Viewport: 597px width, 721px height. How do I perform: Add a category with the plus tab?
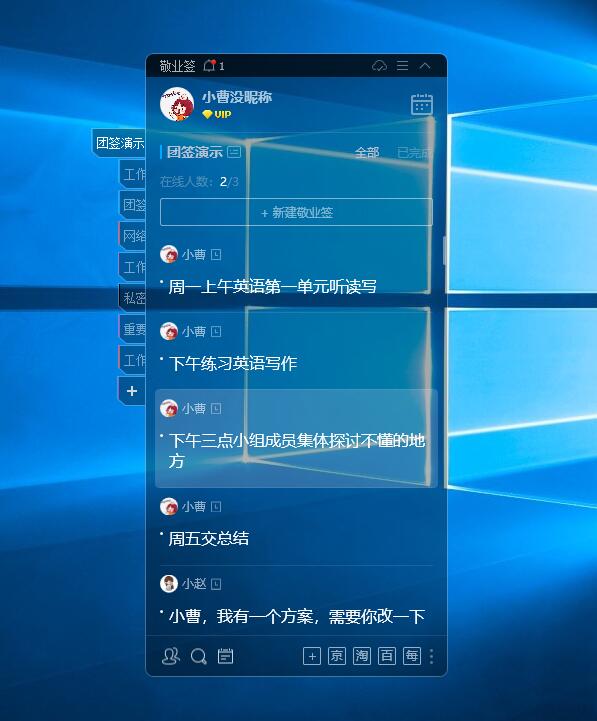pyautogui.click(x=132, y=391)
